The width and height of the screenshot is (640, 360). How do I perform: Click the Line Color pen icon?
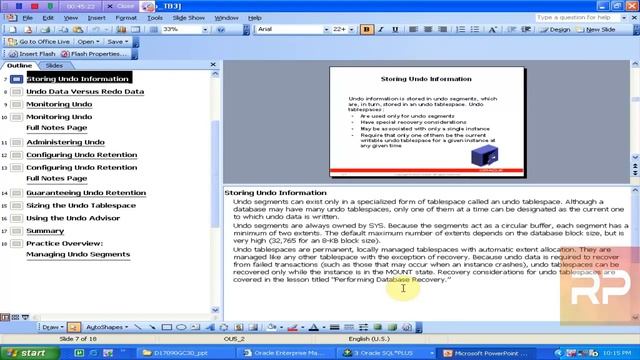[292, 327]
